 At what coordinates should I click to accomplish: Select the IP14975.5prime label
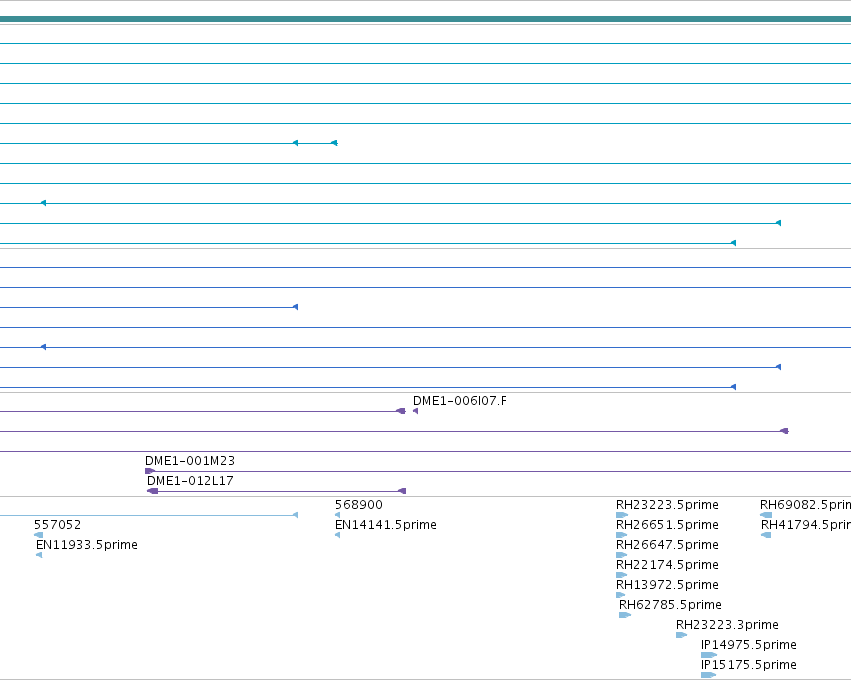[749, 645]
